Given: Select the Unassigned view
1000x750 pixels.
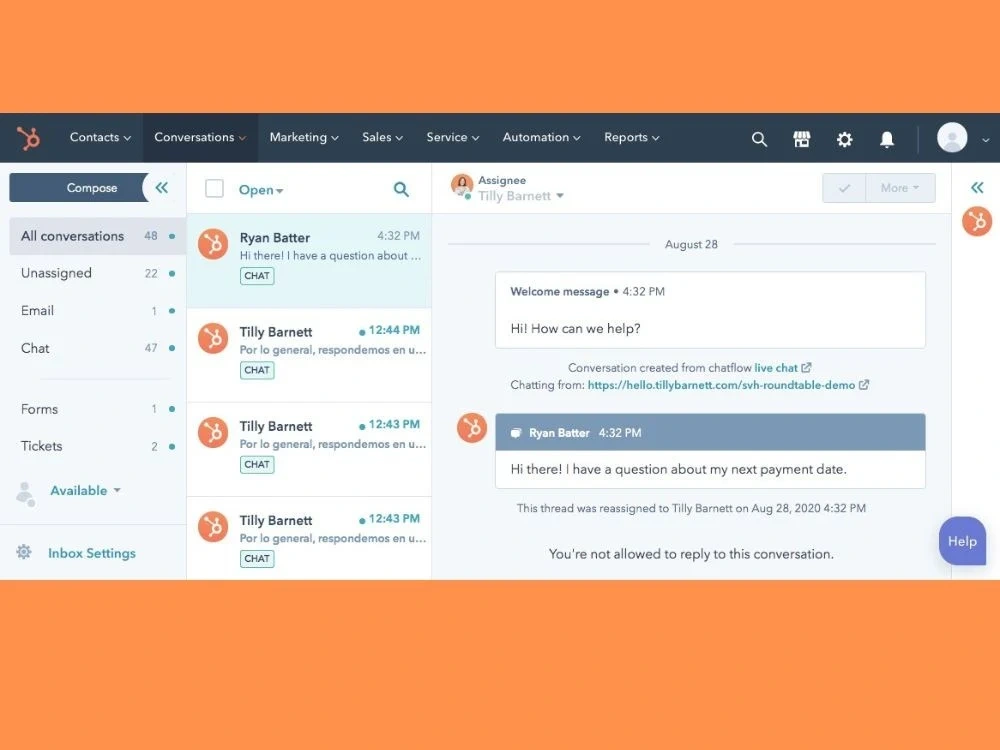Looking at the screenshot, I should point(98,273).
